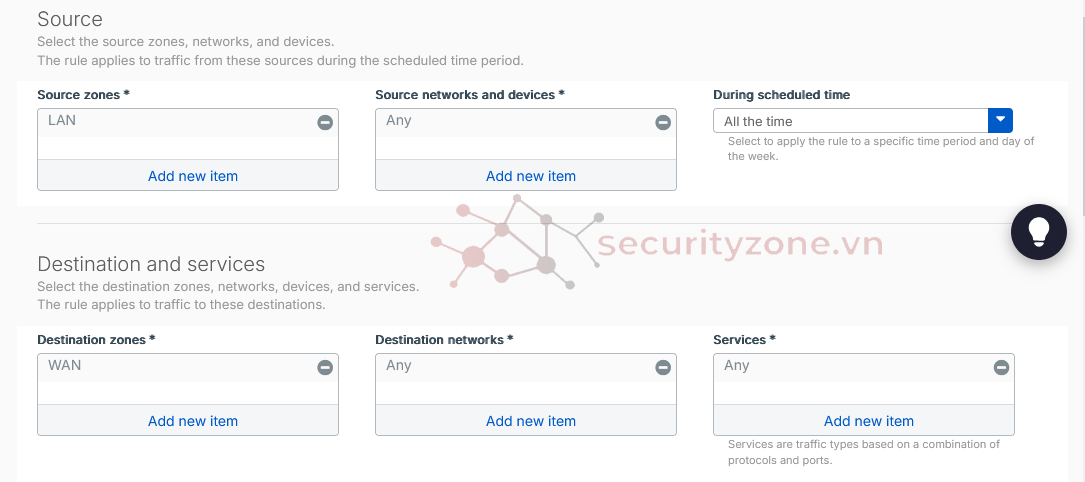This screenshot has width=1085, height=482.
Task: Select Any entry in Source networks and devices
Action: coord(399,121)
